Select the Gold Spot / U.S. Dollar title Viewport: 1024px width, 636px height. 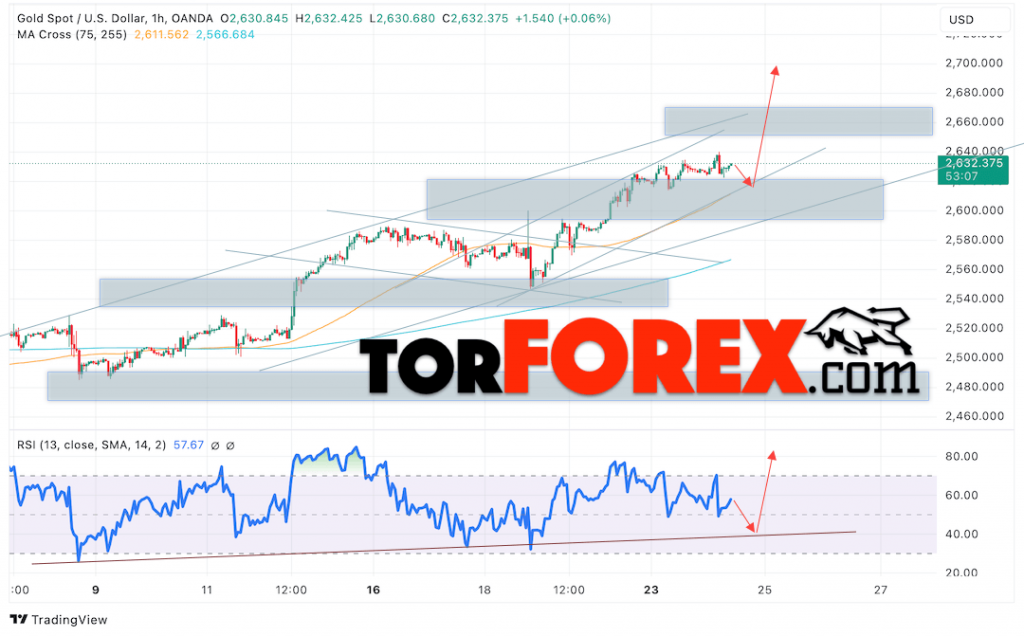pyautogui.click(x=80, y=18)
